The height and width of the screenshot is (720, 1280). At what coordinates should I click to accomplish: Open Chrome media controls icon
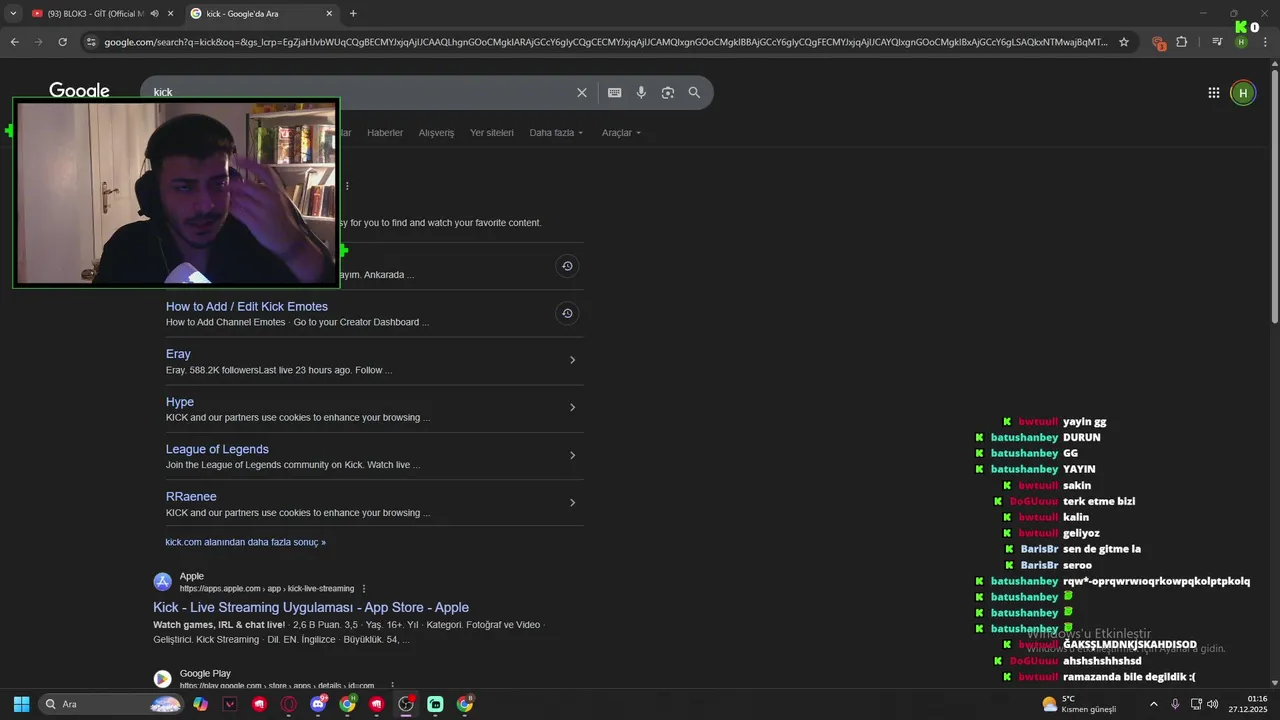pos(1216,42)
